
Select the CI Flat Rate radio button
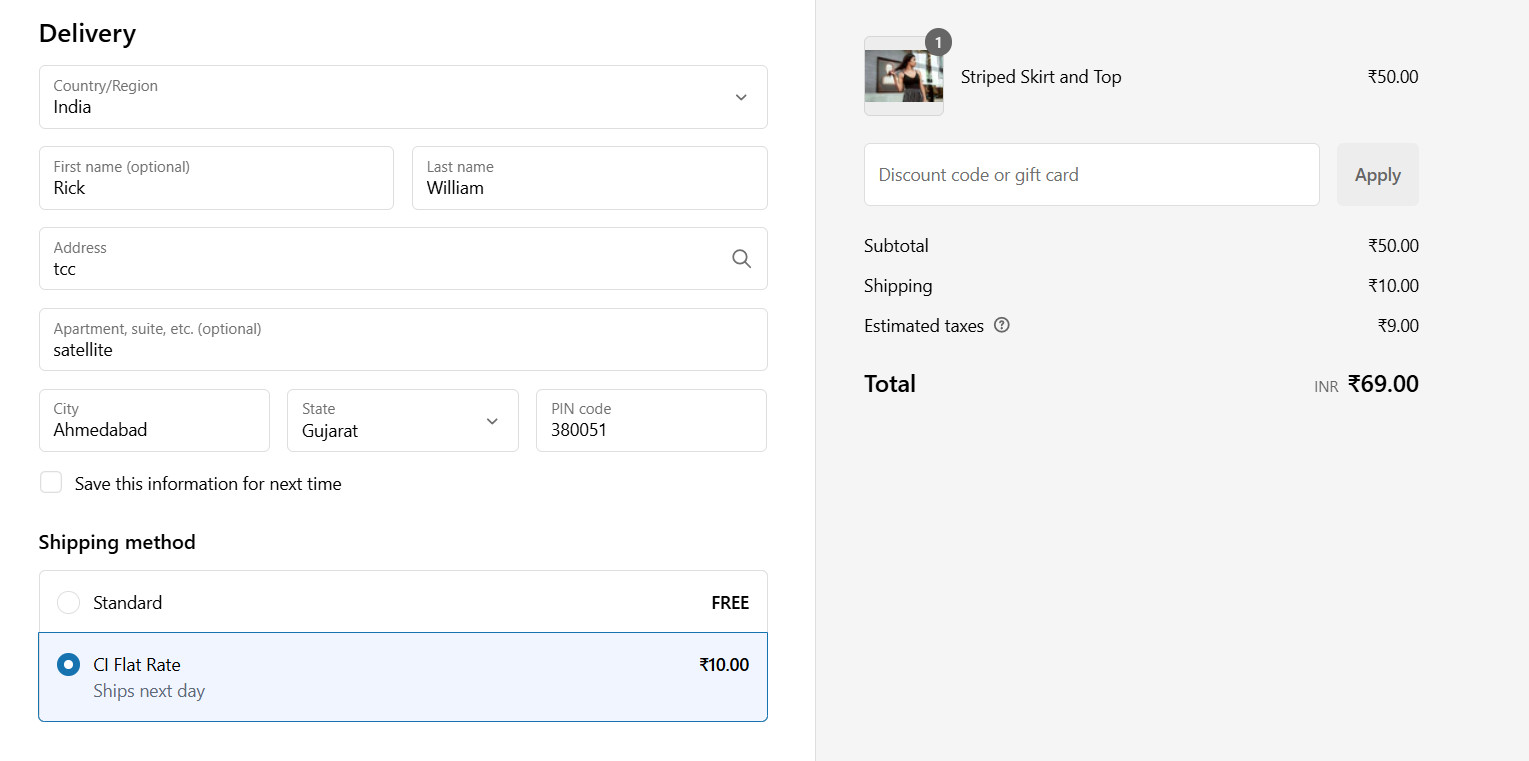tap(68, 665)
